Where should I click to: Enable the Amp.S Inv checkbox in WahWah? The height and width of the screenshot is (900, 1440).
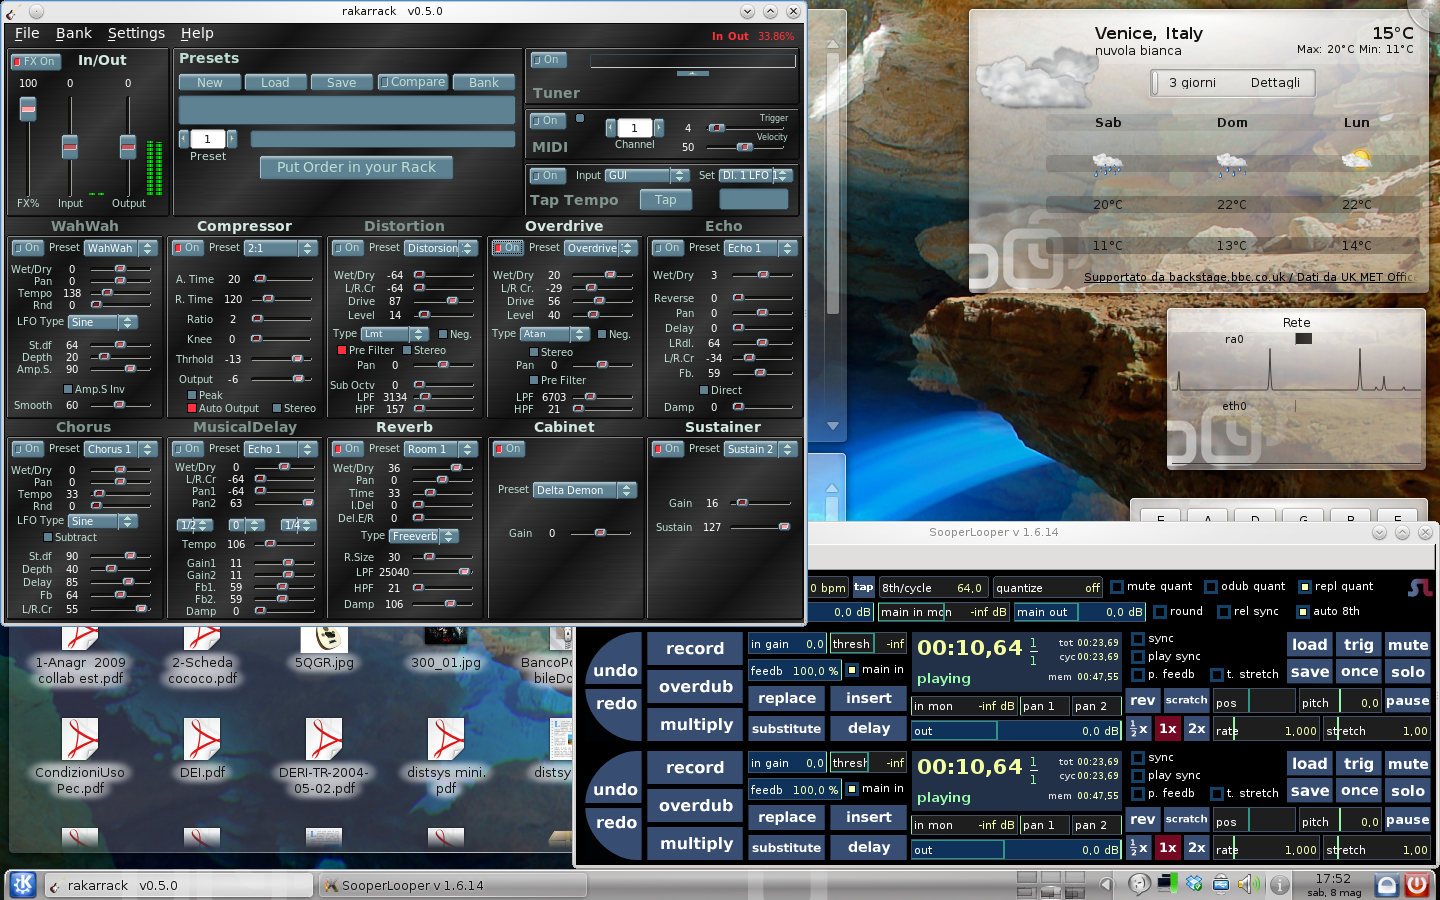pyautogui.click(x=68, y=389)
